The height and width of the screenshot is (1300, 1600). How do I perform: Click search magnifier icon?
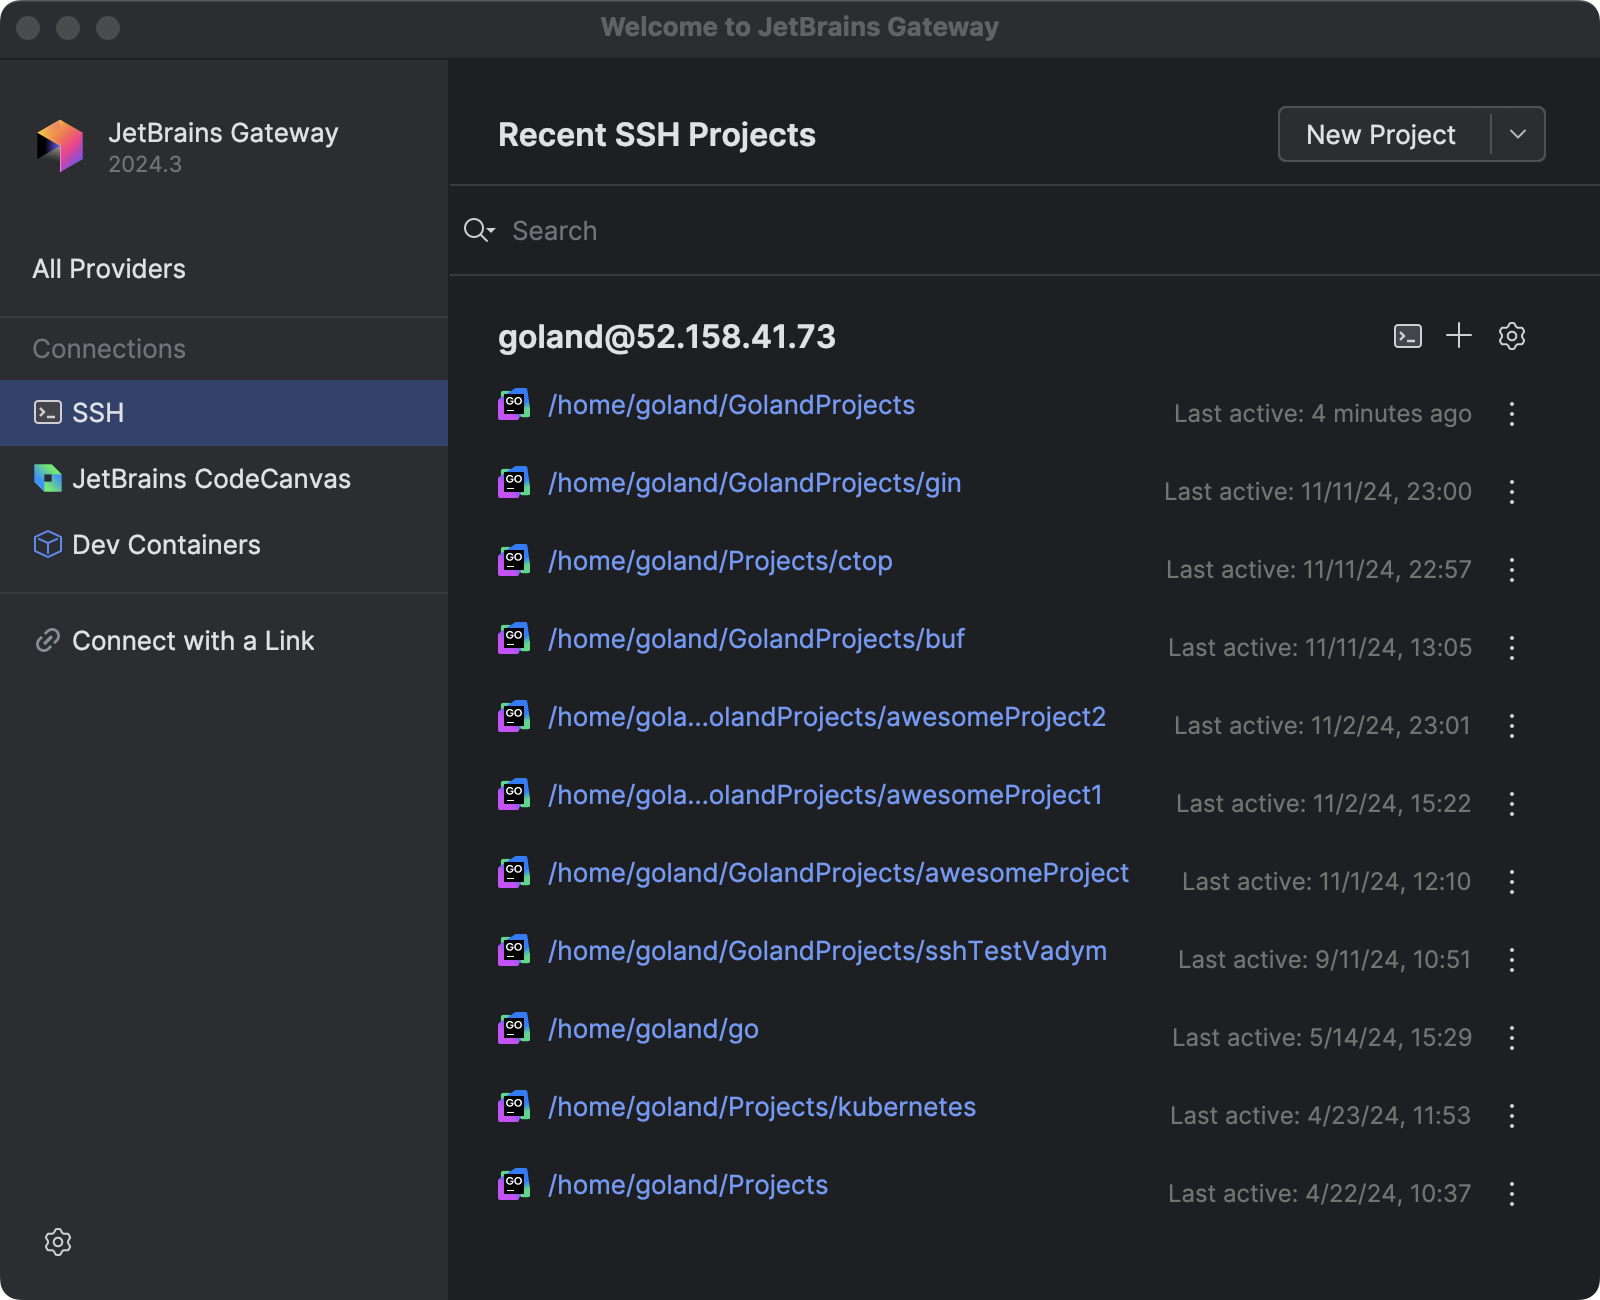coord(478,231)
